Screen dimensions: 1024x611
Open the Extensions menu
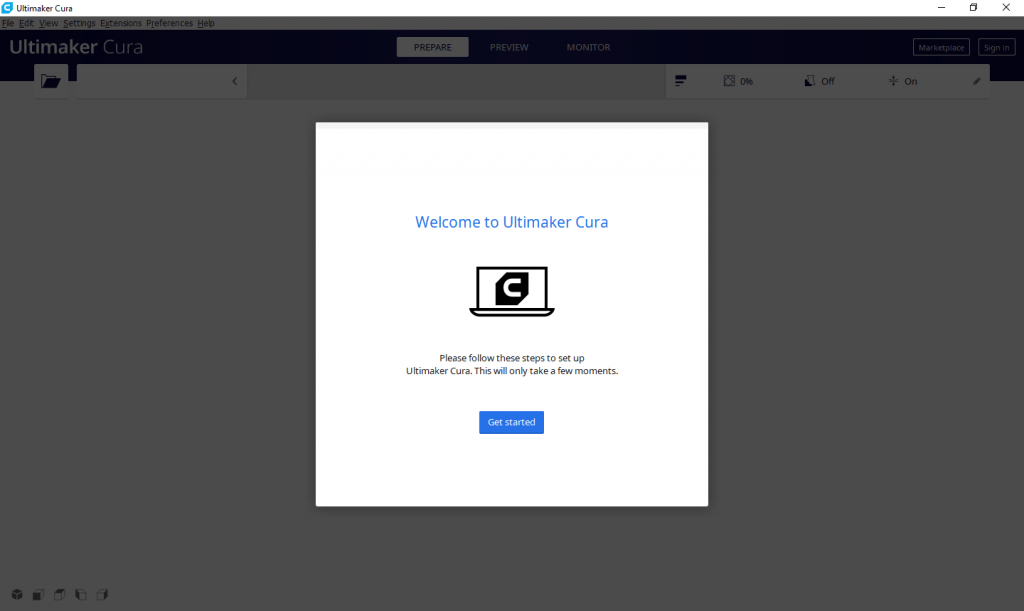[x=121, y=23]
